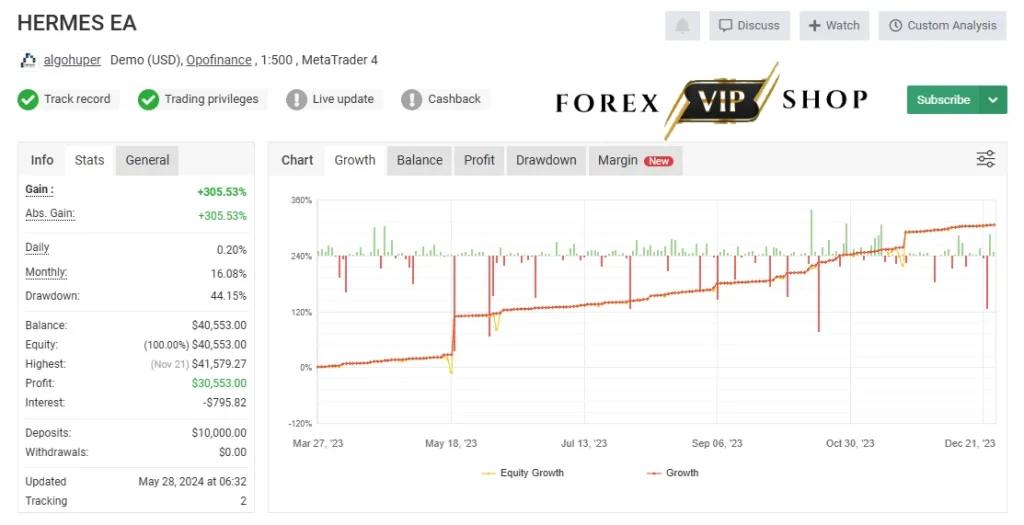1024x525 pixels.
Task: Click the Balance value $40,553.00
Action: 219,325
